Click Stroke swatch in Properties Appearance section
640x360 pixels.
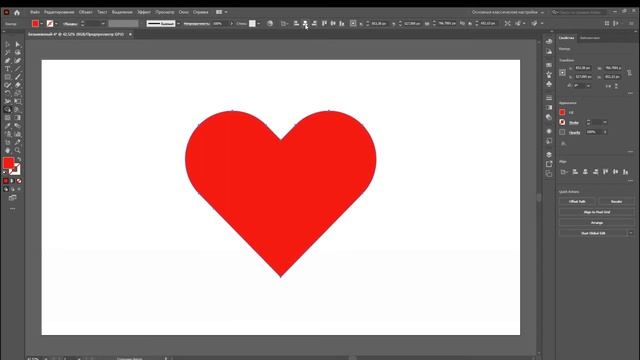click(x=562, y=122)
